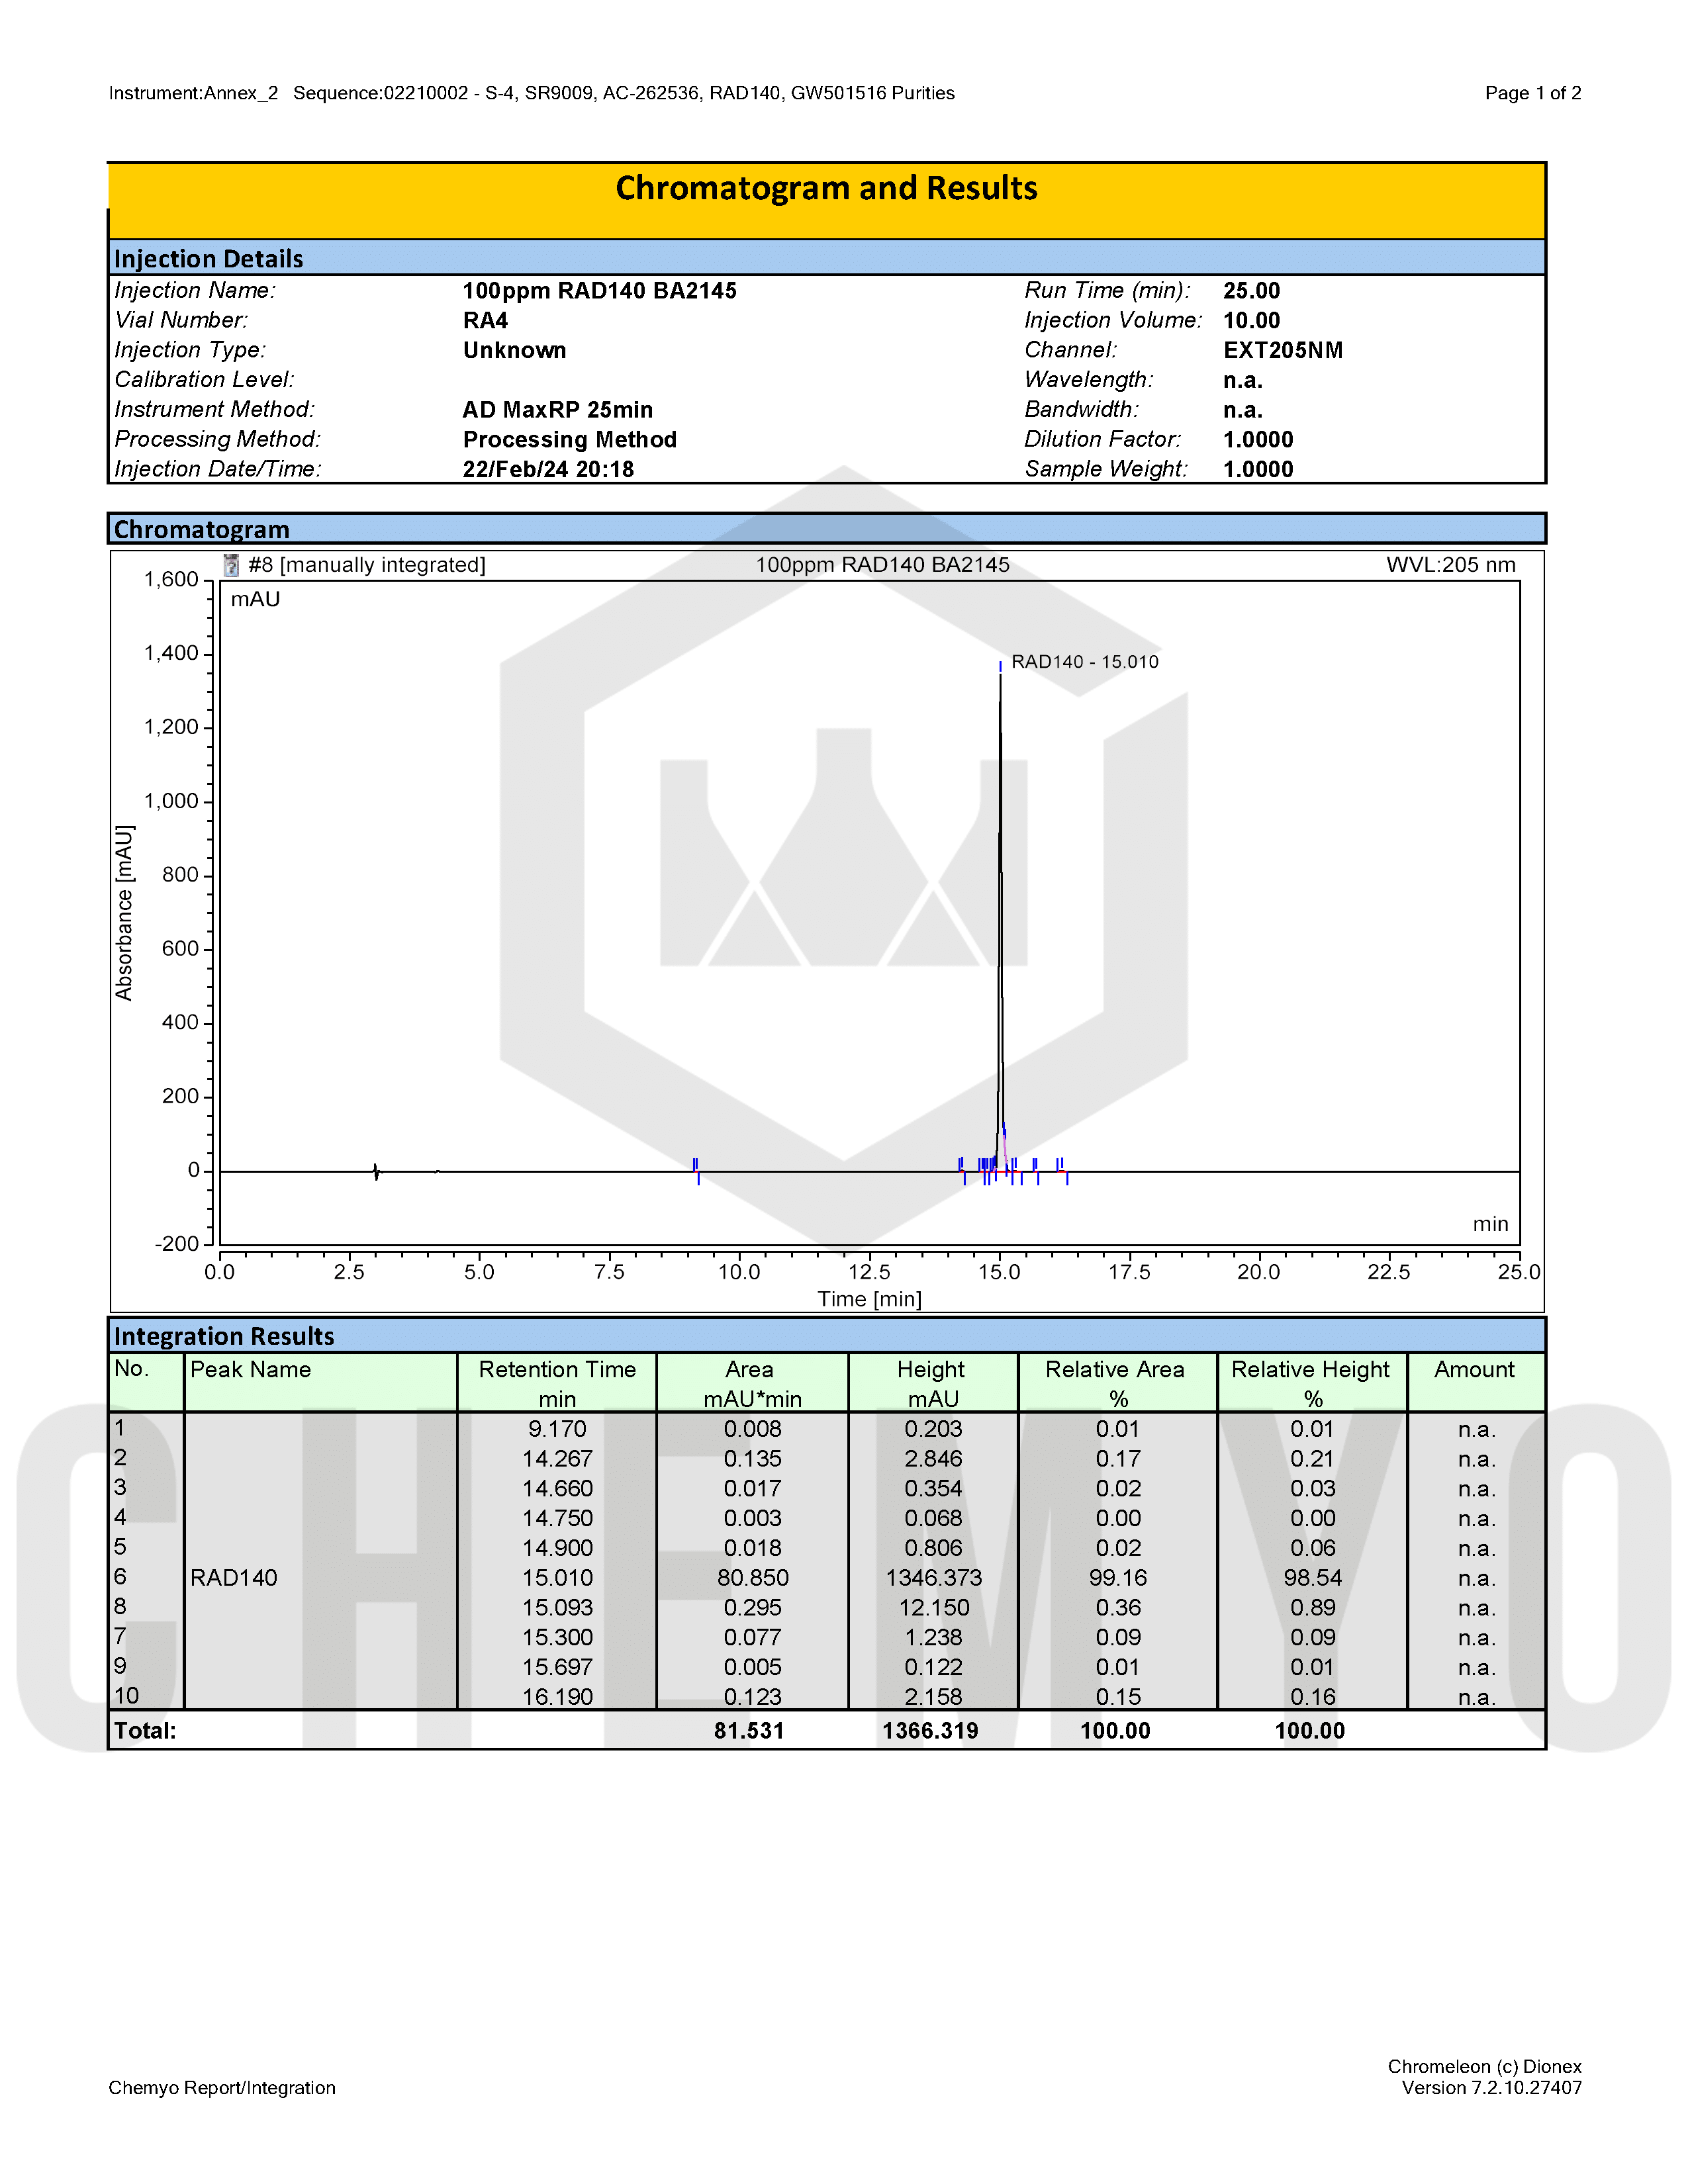1688x2184 pixels.
Task: Click the 'EXT205NM' channel value
Action: (1282, 350)
